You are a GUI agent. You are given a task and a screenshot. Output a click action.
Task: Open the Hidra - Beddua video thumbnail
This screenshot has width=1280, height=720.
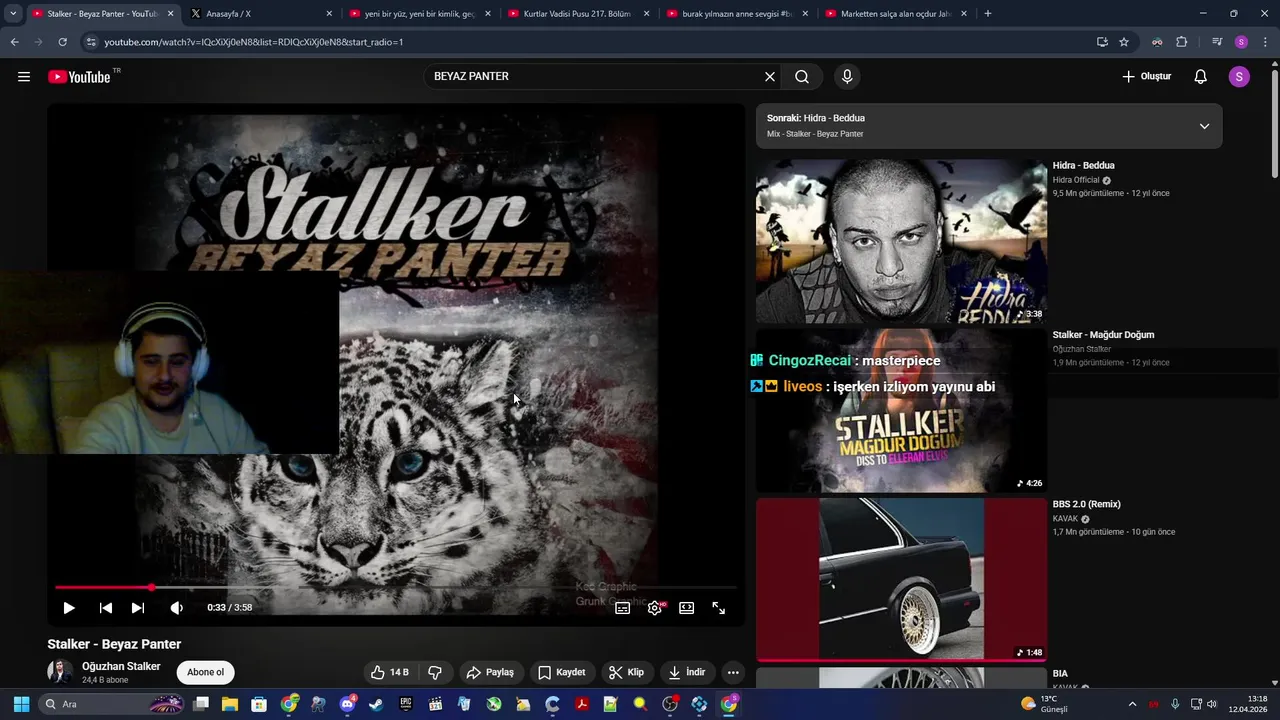point(901,241)
